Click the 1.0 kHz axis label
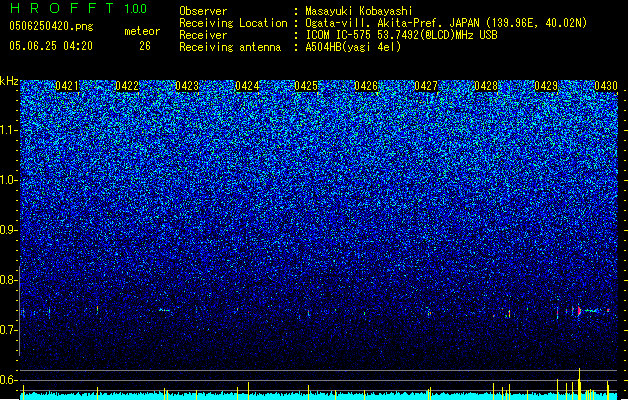This screenshot has height=400, width=629. [x=9, y=180]
